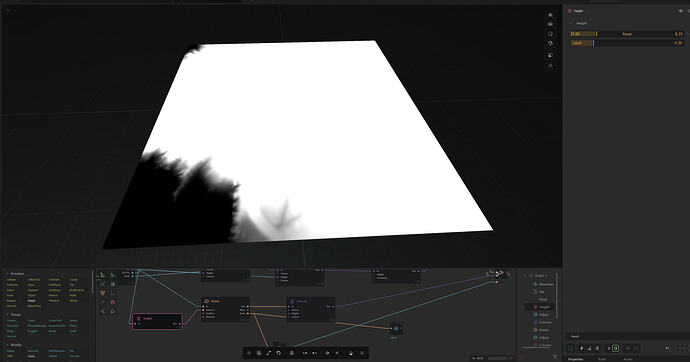Add the Blur modify node
Screen dimensions: 690x362
[72, 351]
